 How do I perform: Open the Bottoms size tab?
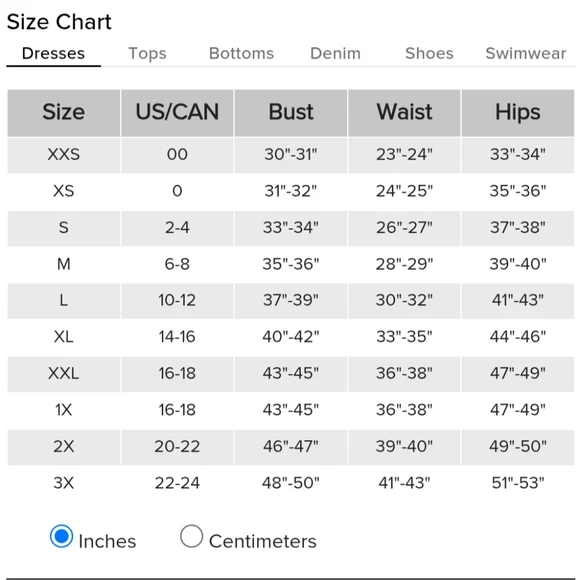[x=241, y=54]
